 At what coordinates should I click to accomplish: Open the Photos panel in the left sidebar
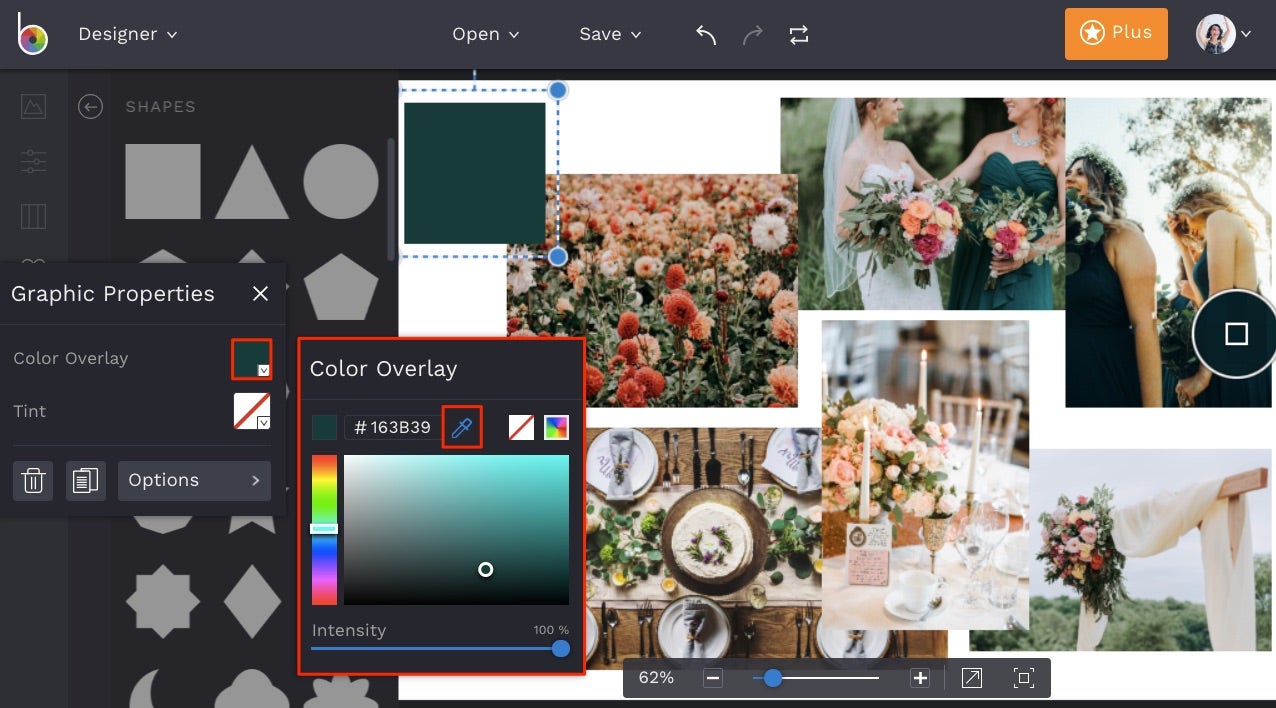(33, 106)
